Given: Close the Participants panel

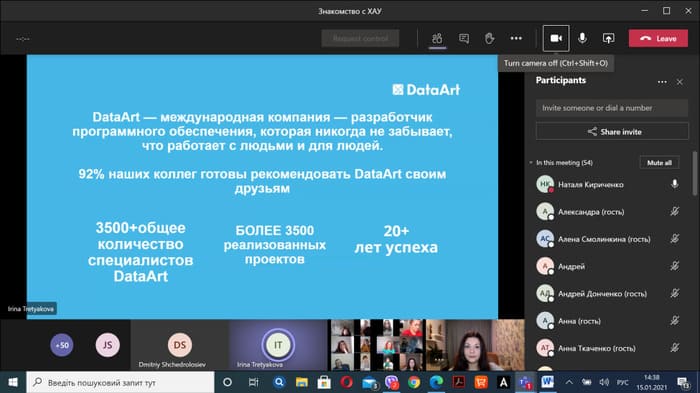Looking at the screenshot, I should point(679,82).
